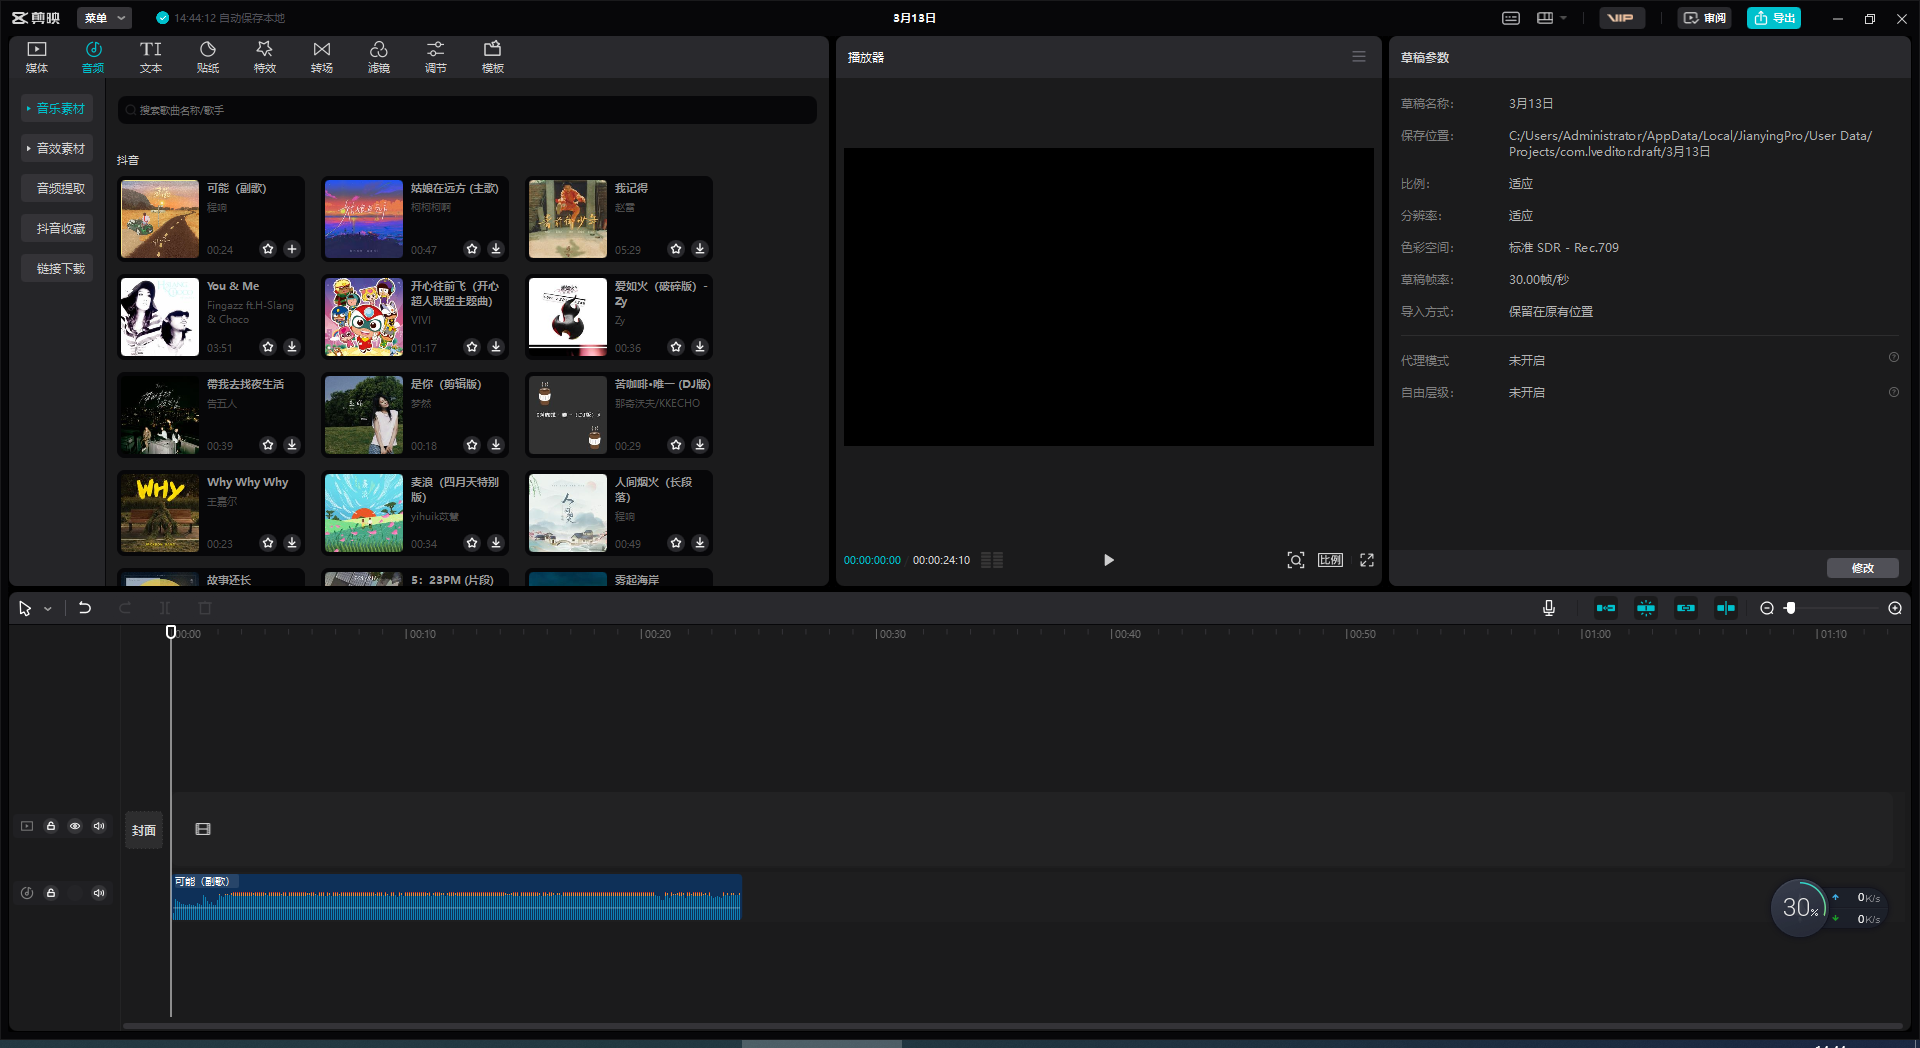The width and height of the screenshot is (1920, 1048).
Task: Hide the main video track
Action: click(75, 826)
